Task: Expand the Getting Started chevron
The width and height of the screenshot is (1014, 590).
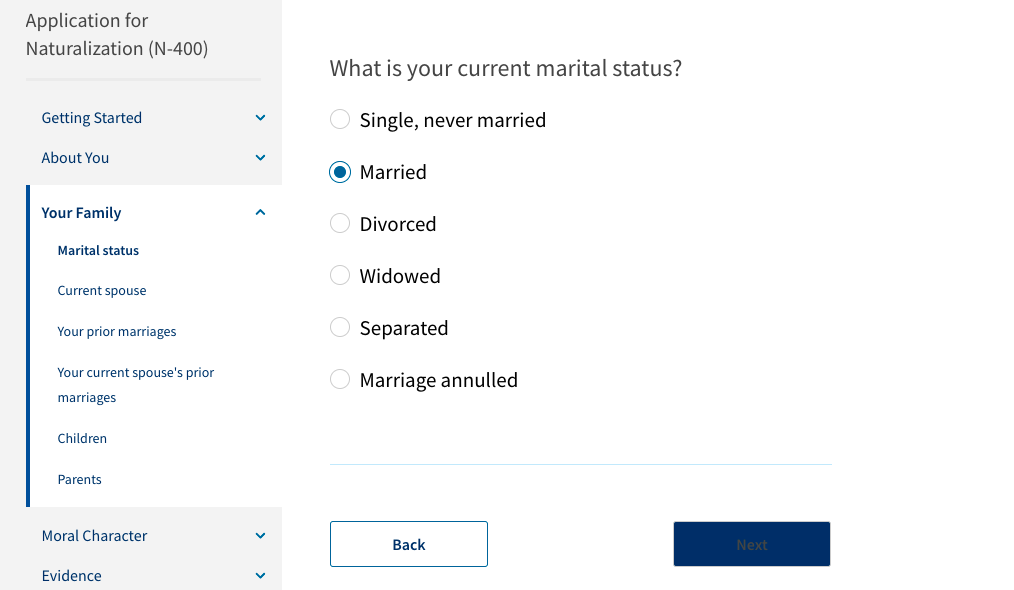Action: tap(260, 118)
